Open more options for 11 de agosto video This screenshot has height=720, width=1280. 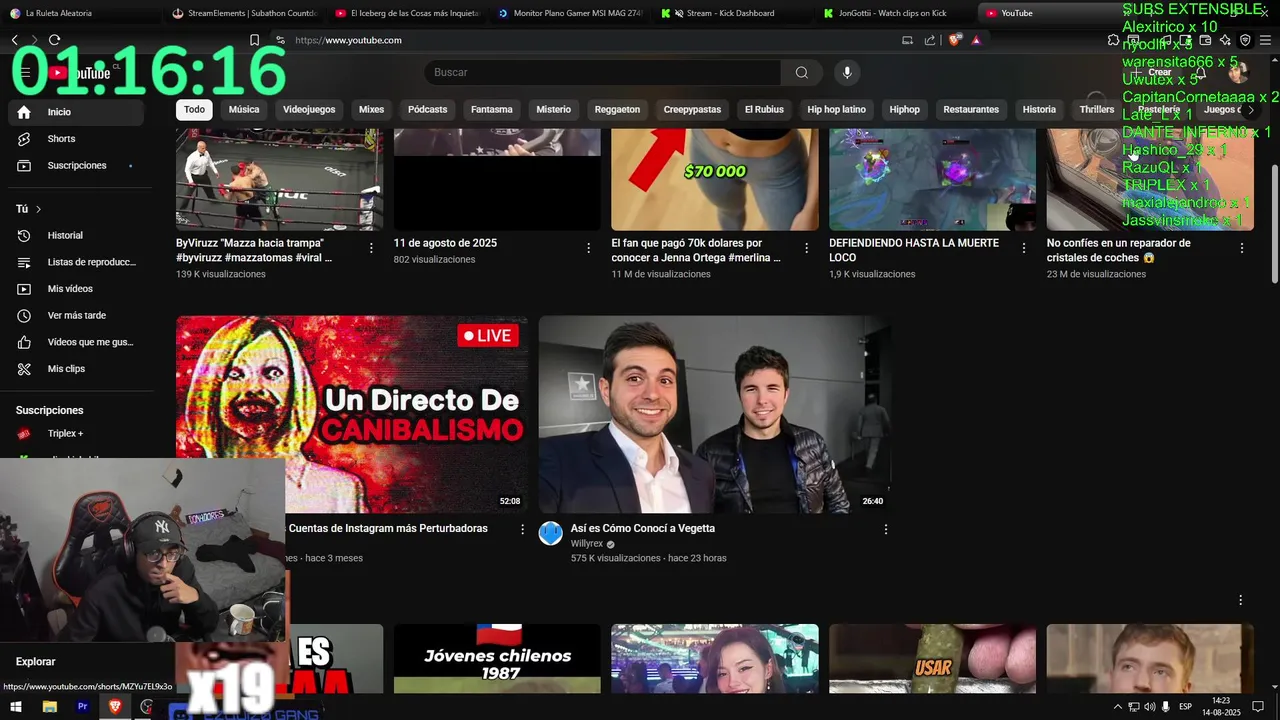[x=589, y=248]
